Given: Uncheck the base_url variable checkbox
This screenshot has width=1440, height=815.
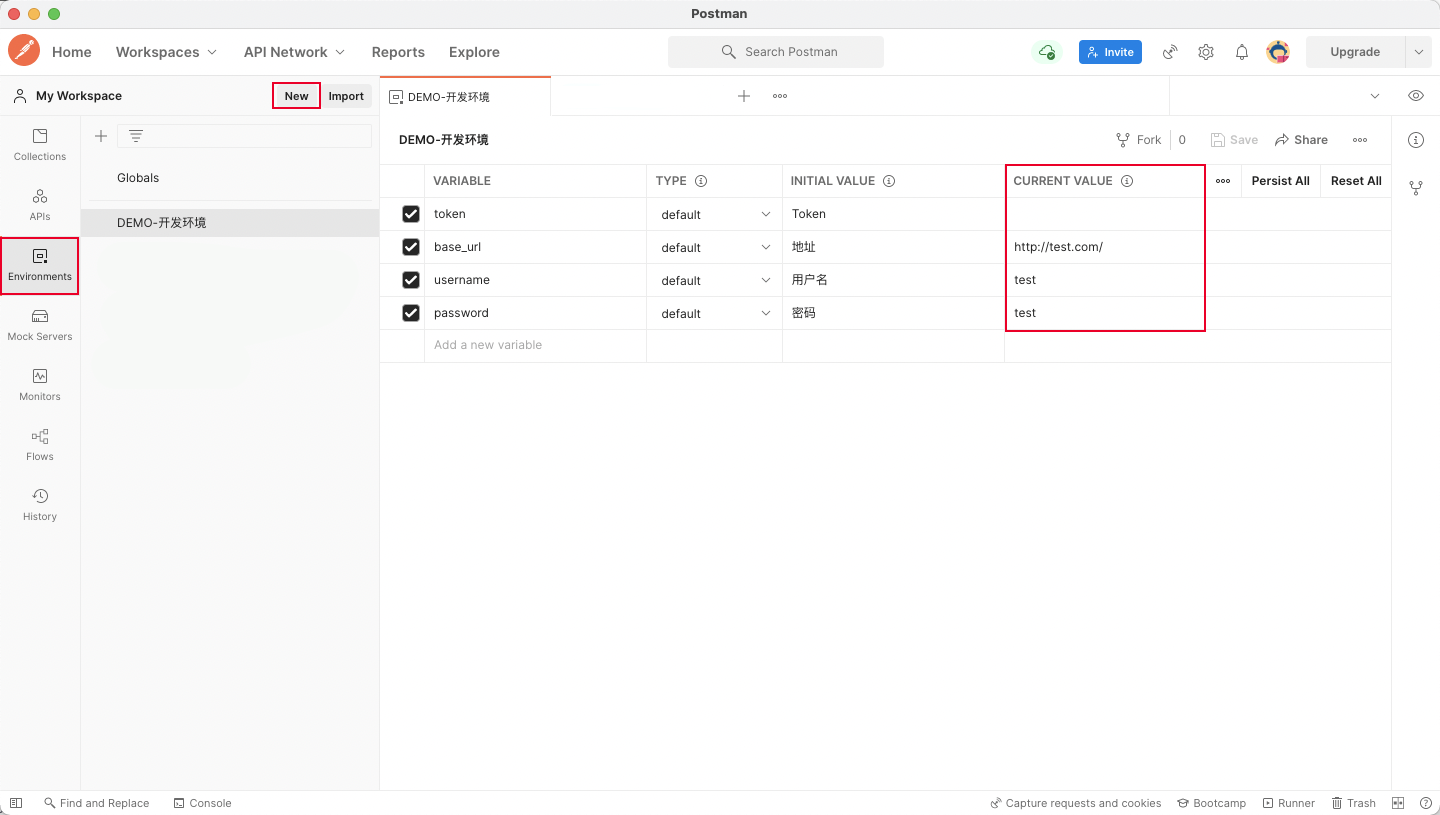Looking at the screenshot, I should point(411,247).
